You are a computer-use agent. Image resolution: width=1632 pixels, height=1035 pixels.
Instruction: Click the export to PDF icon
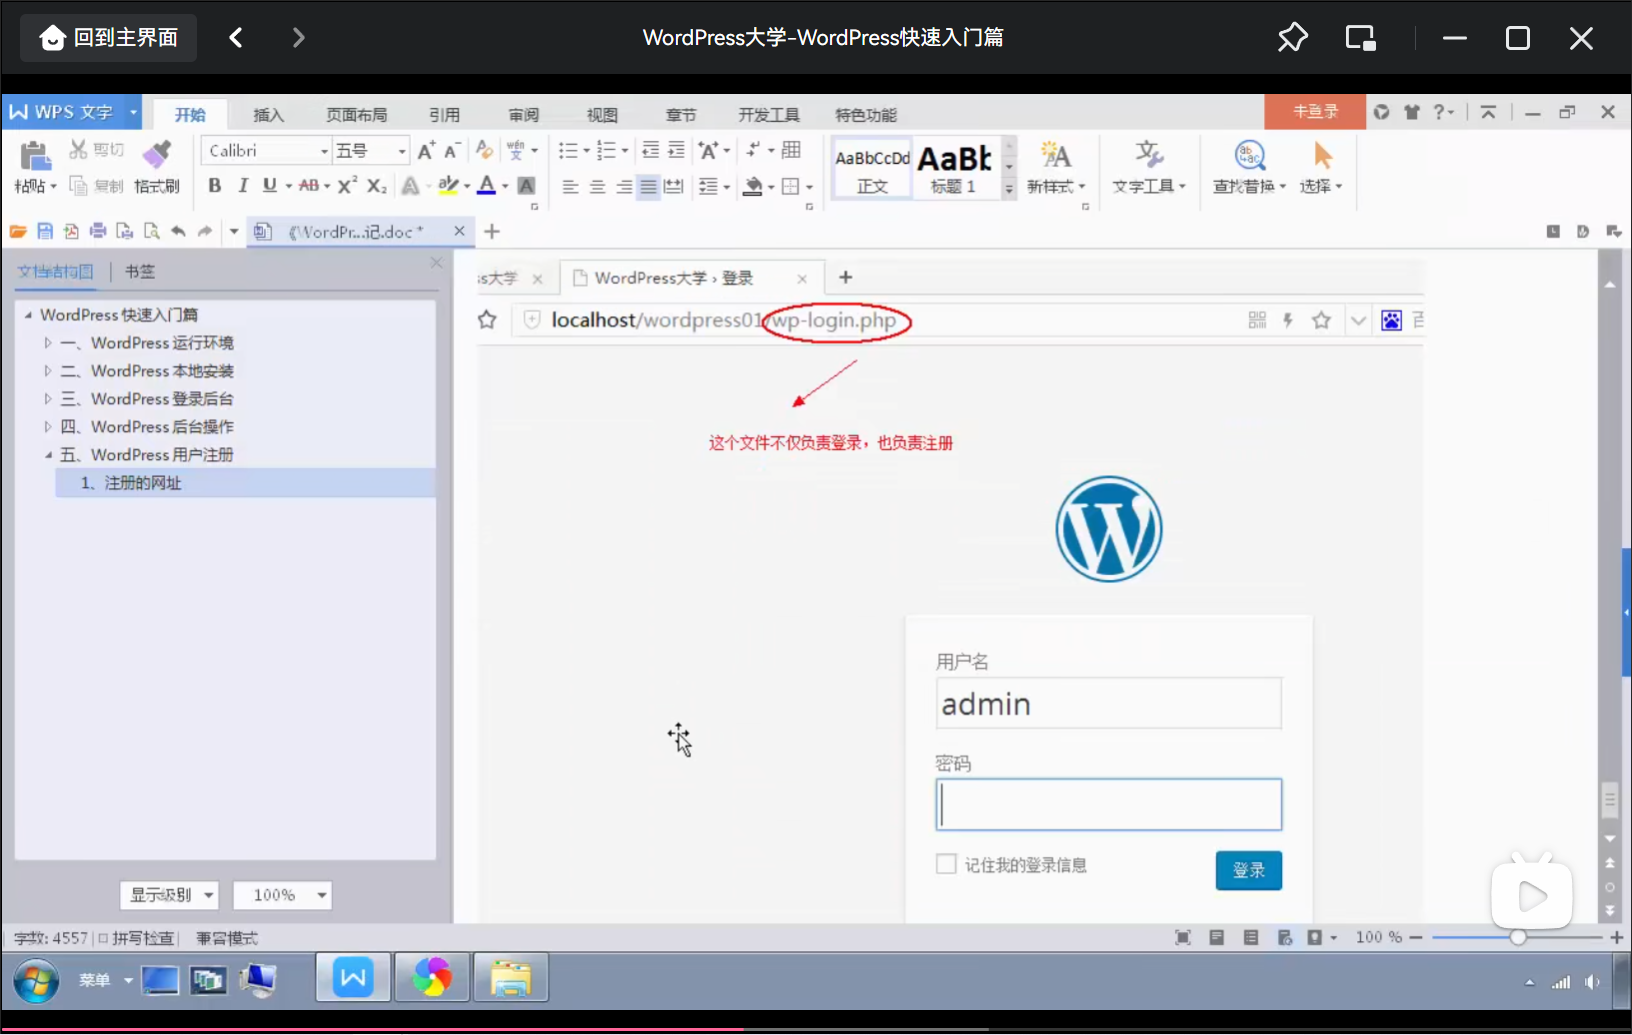pos(71,231)
